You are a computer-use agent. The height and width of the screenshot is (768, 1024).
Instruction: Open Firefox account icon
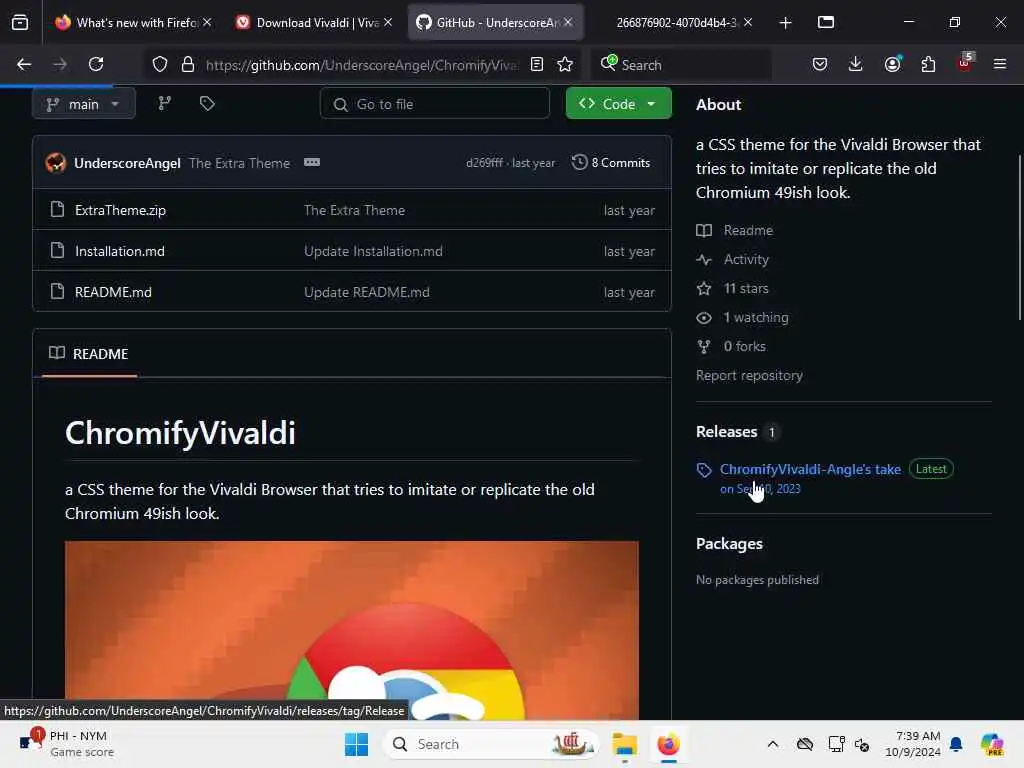[x=892, y=64]
